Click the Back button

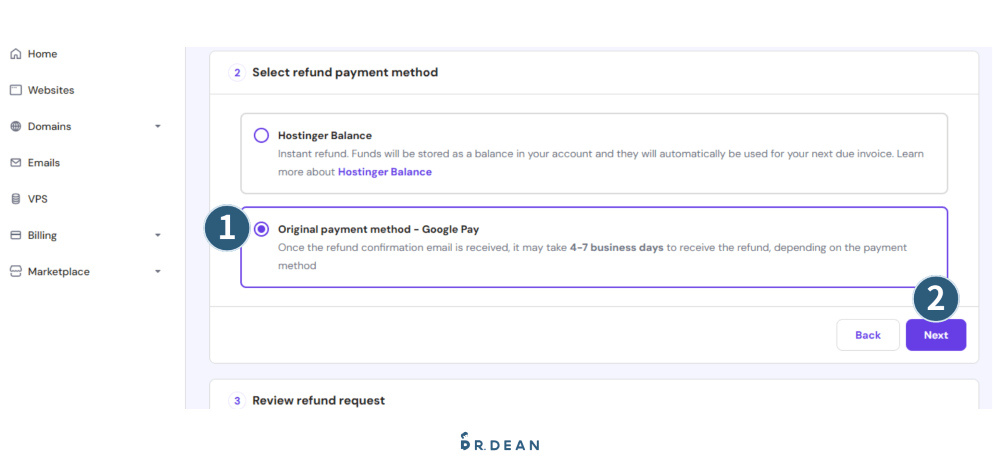[867, 335]
